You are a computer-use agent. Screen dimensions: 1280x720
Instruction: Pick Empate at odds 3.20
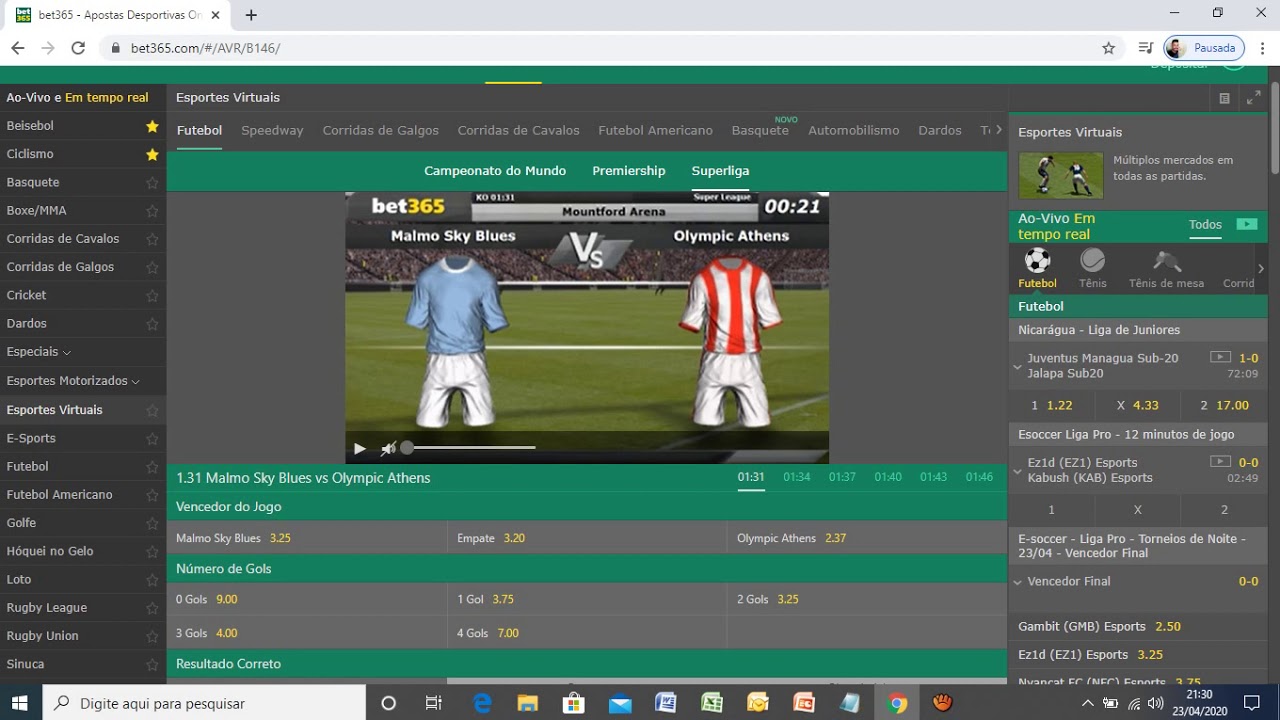point(587,538)
